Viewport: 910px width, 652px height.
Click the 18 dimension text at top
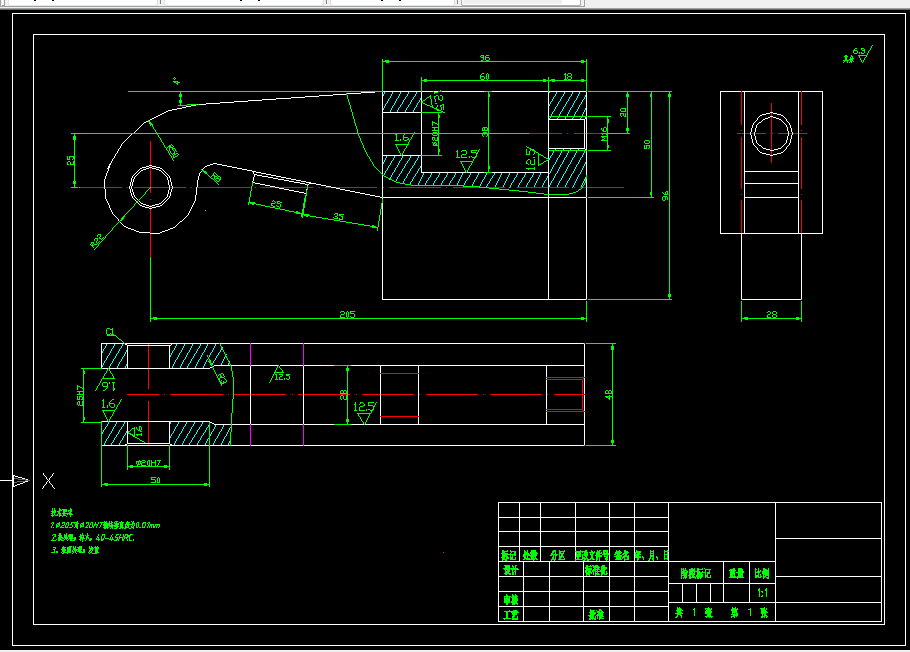coord(568,76)
